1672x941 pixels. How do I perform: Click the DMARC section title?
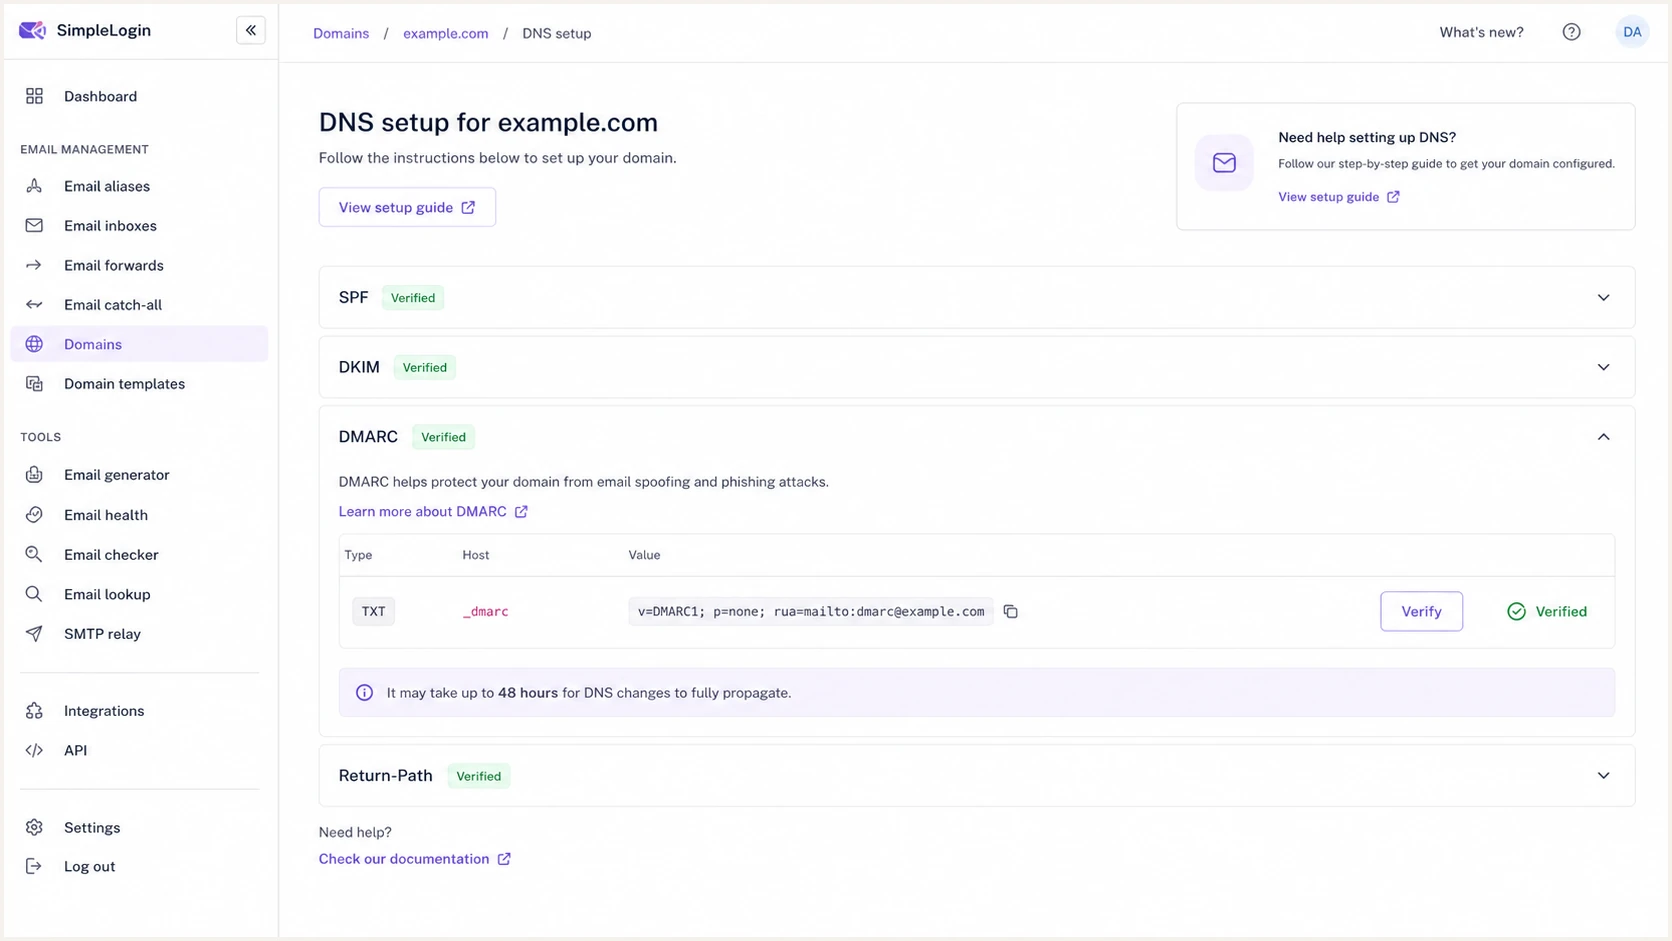point(368,437)
